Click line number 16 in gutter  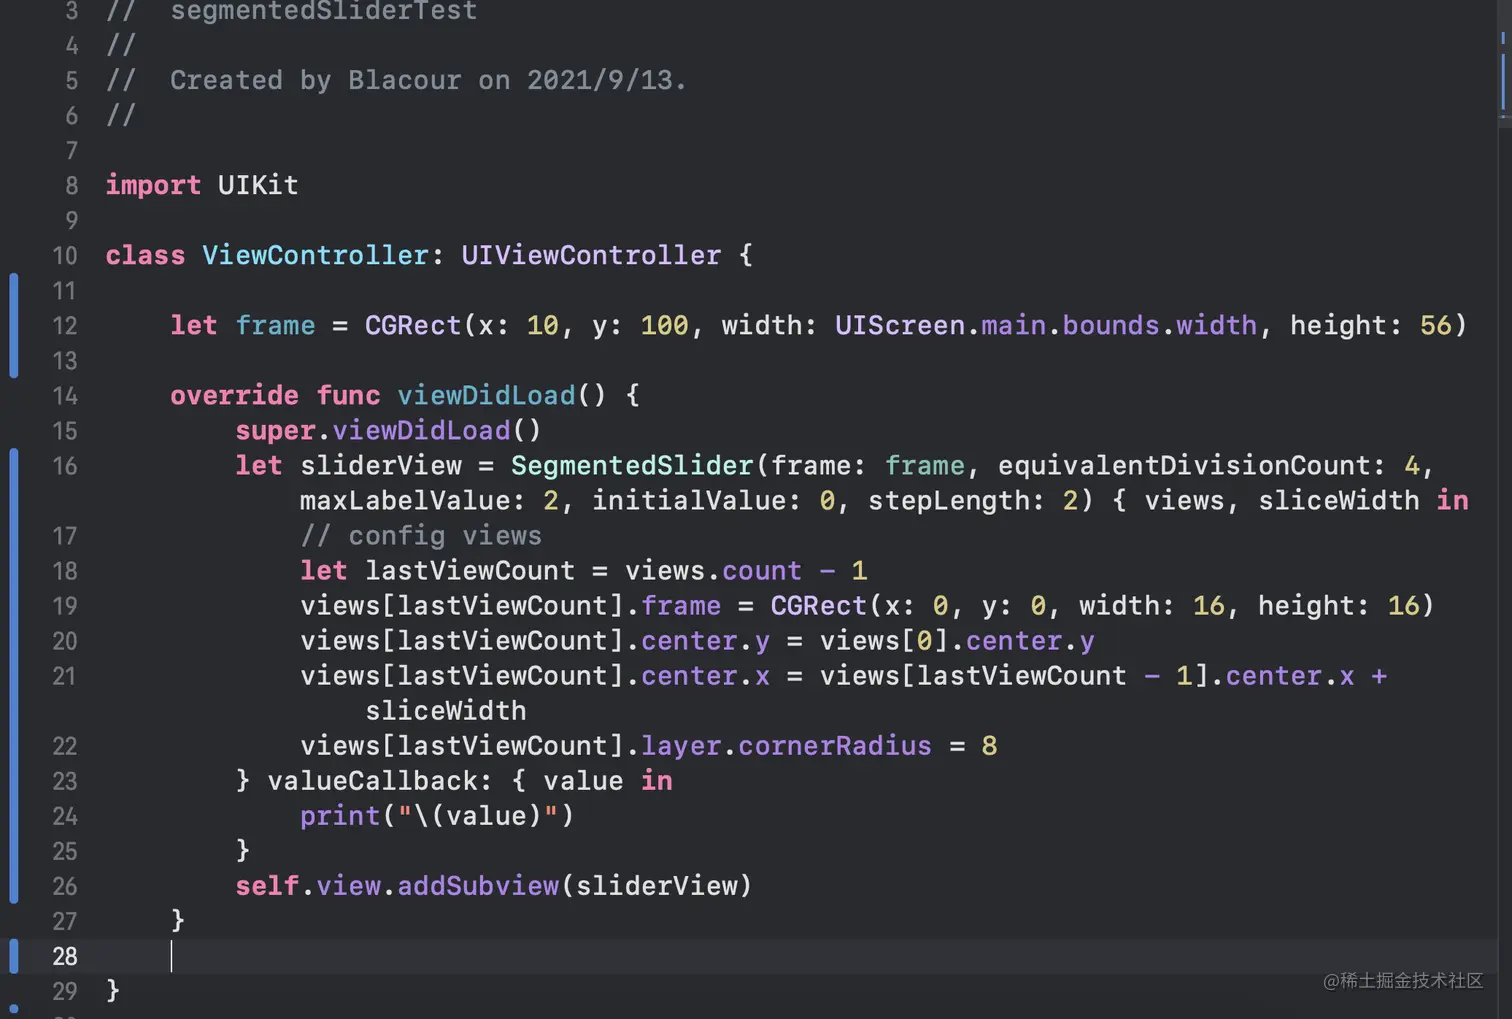65,466
